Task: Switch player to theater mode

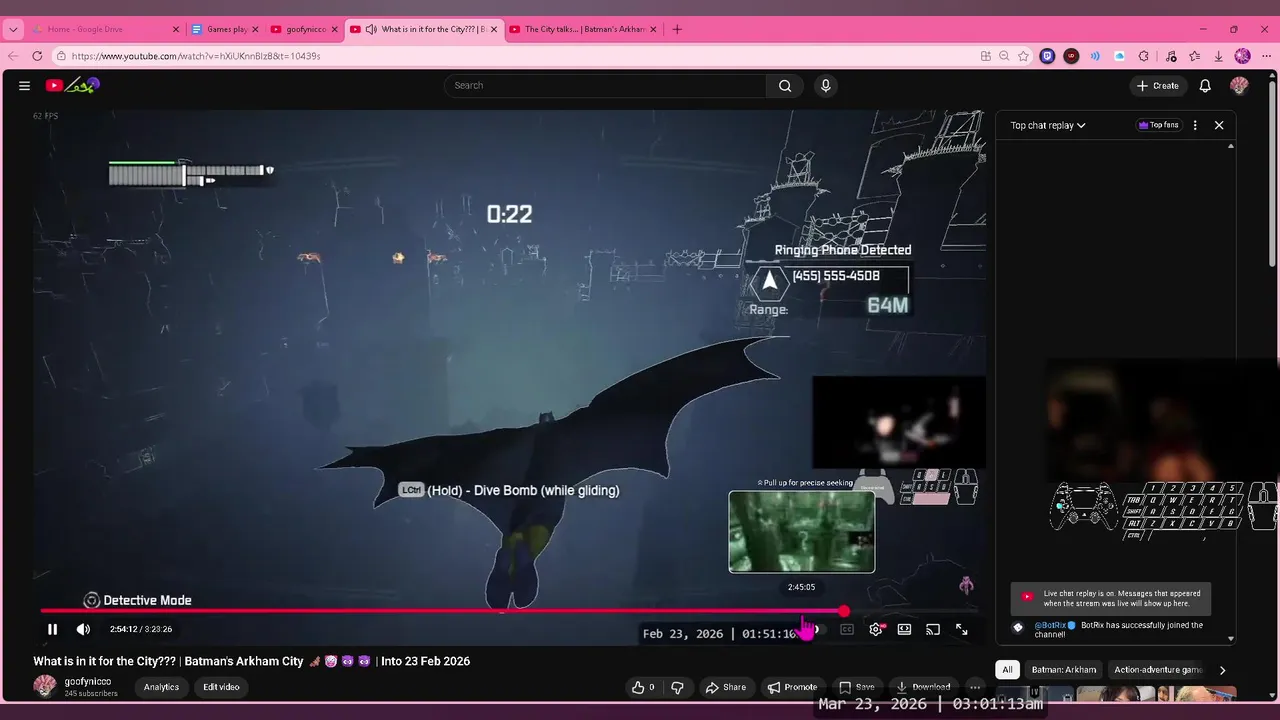Action: [x=904, y=629]
